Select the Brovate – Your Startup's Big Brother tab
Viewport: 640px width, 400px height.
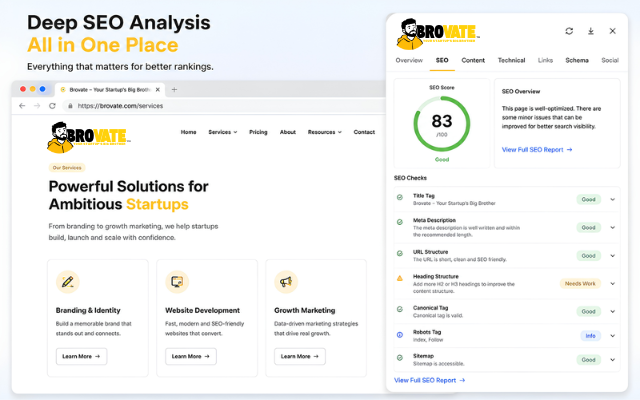(110, 90)
